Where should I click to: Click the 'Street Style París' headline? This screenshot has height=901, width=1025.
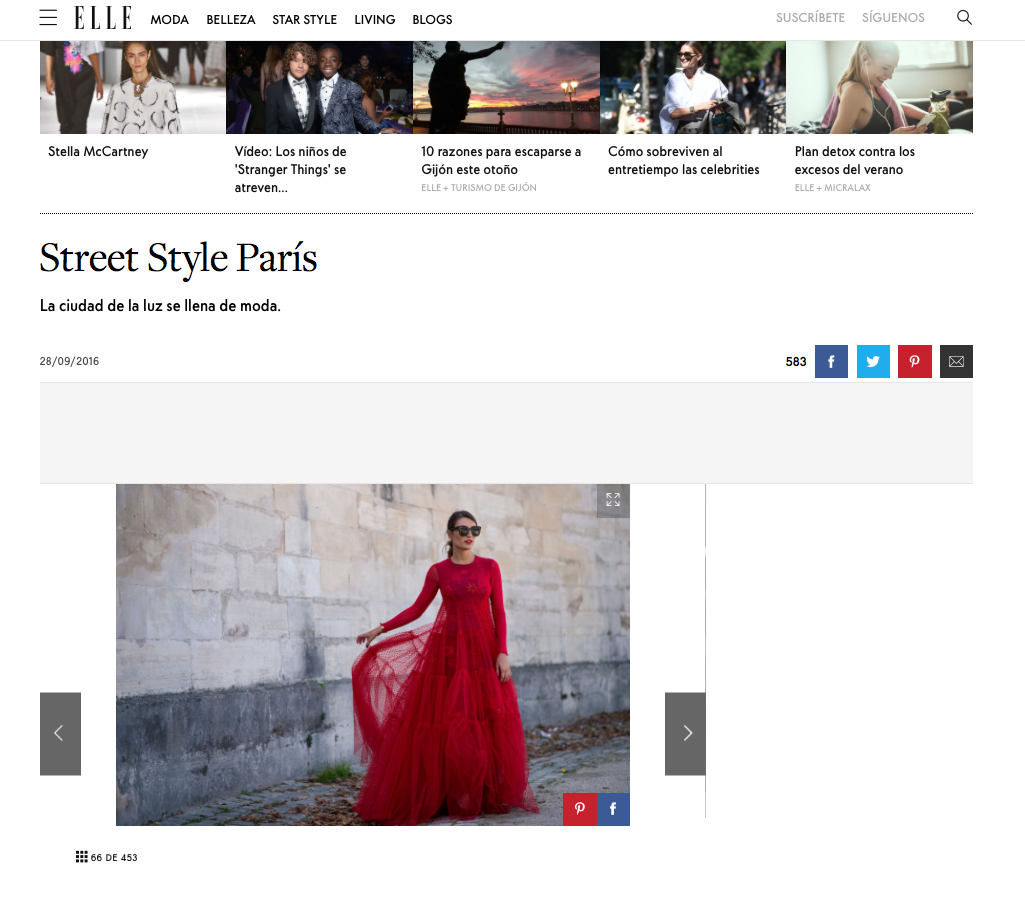point(178,258)
